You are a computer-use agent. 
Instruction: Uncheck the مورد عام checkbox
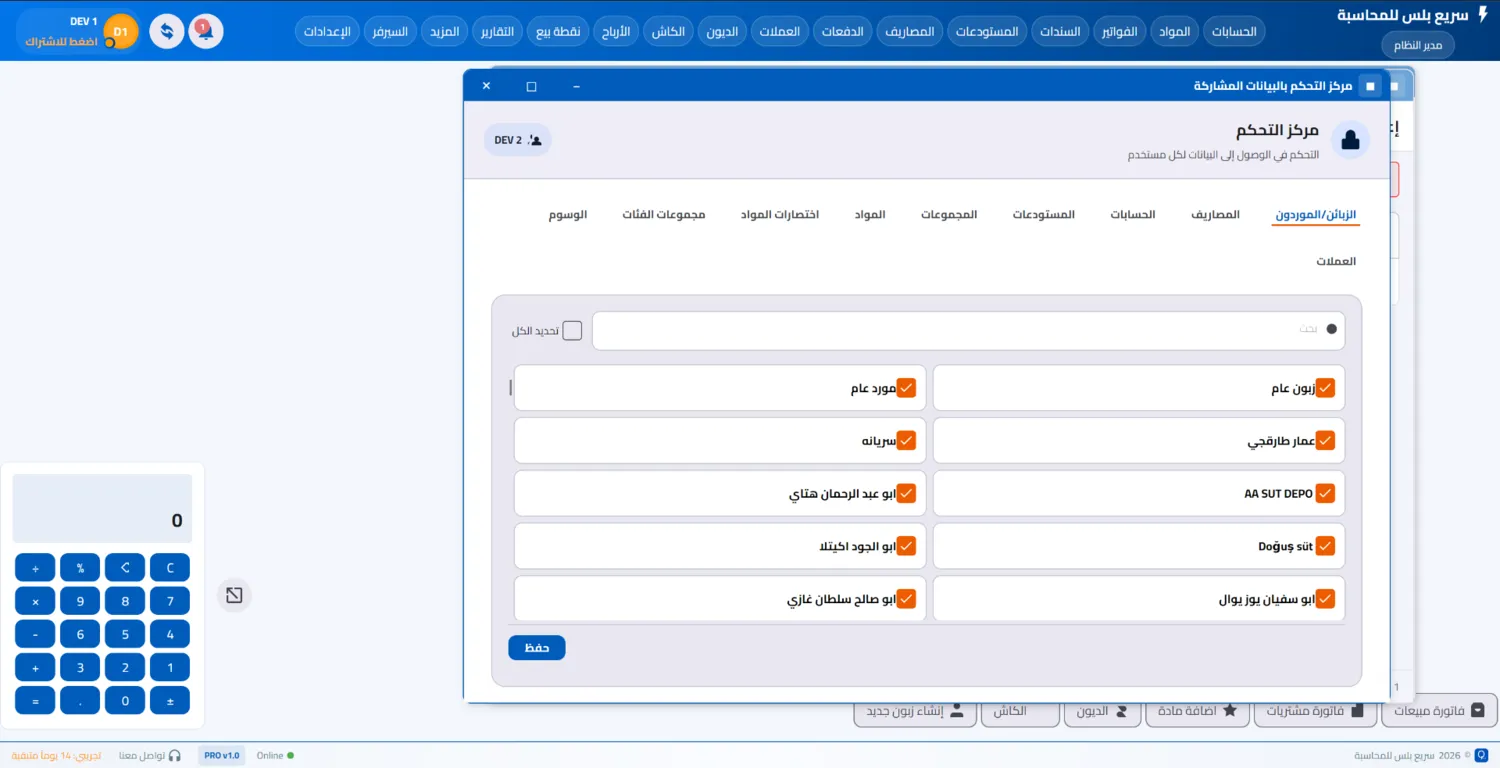click(x=906, y=388)
